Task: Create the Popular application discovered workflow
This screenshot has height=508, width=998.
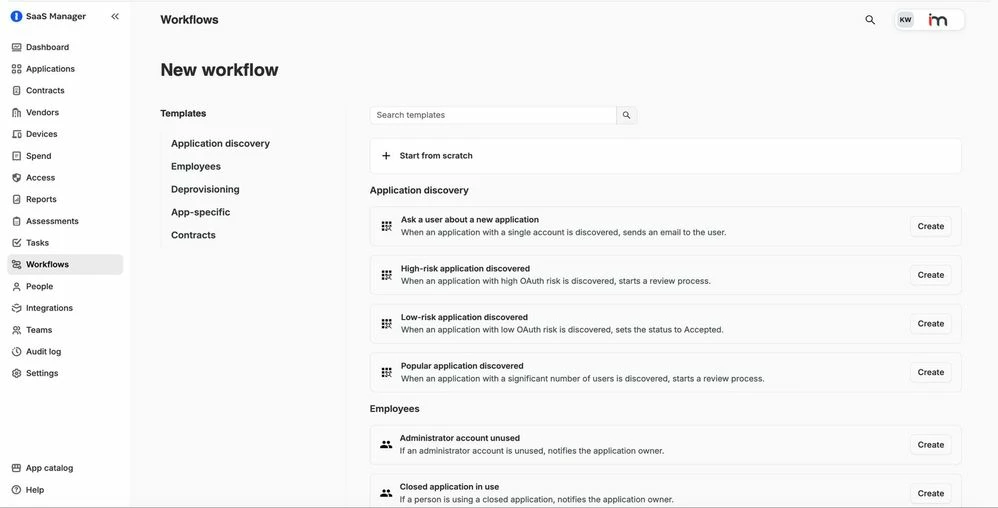Action: click(x=931, y=372)
